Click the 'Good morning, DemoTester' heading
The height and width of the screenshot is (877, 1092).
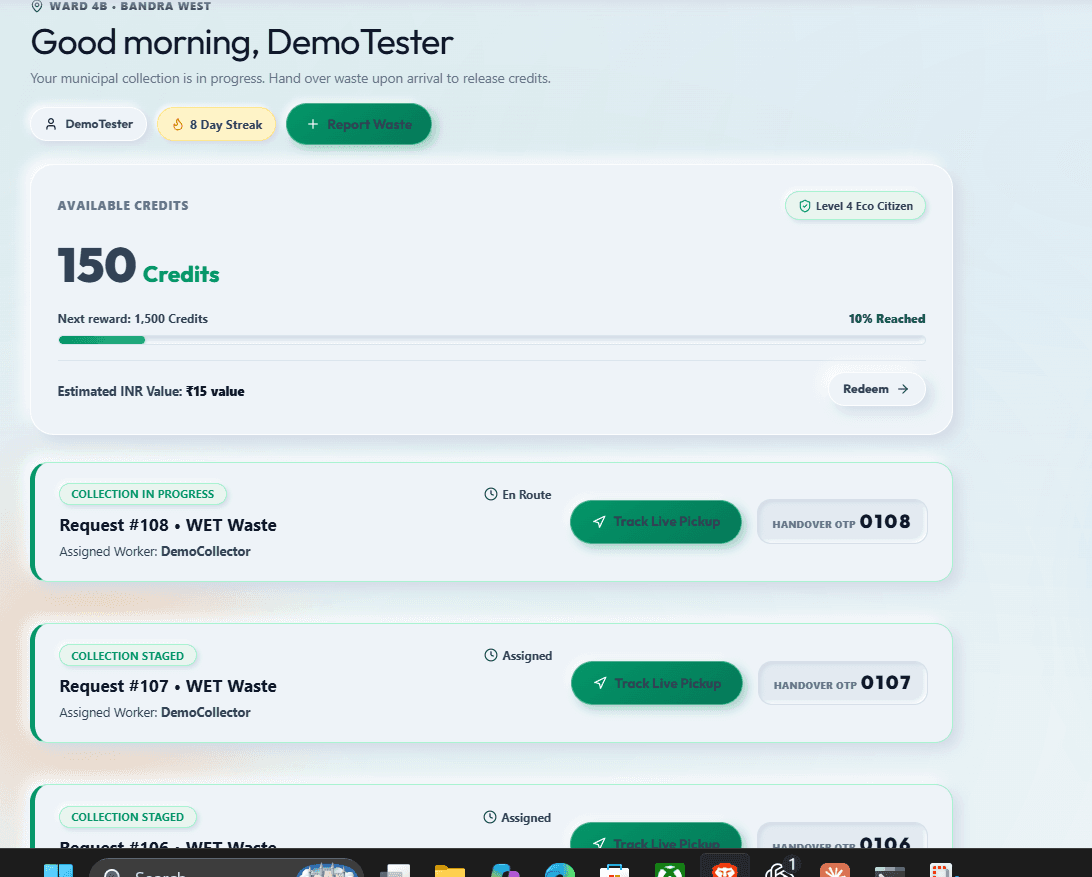[242, 42]
